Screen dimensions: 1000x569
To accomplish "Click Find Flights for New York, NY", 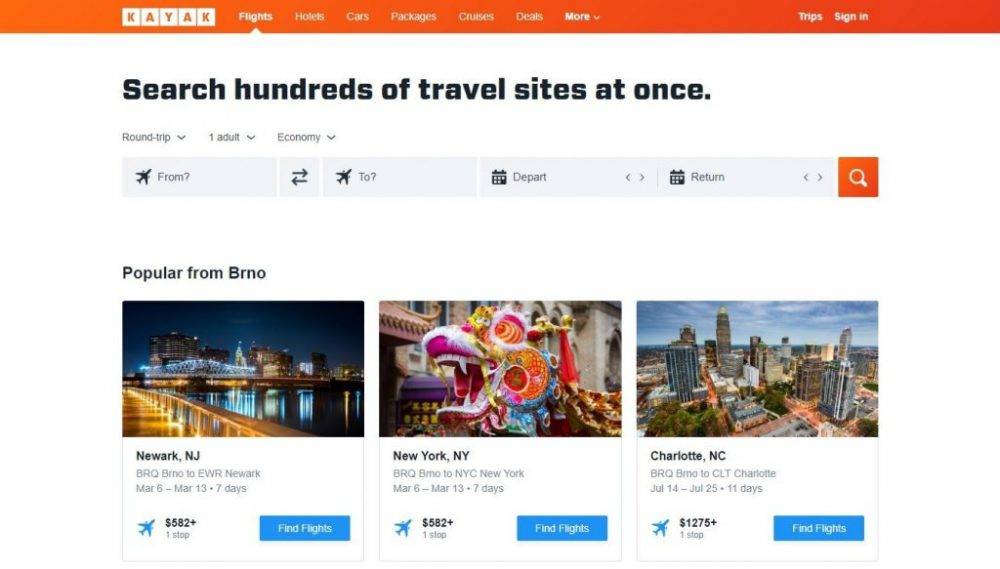I will 562,528.
